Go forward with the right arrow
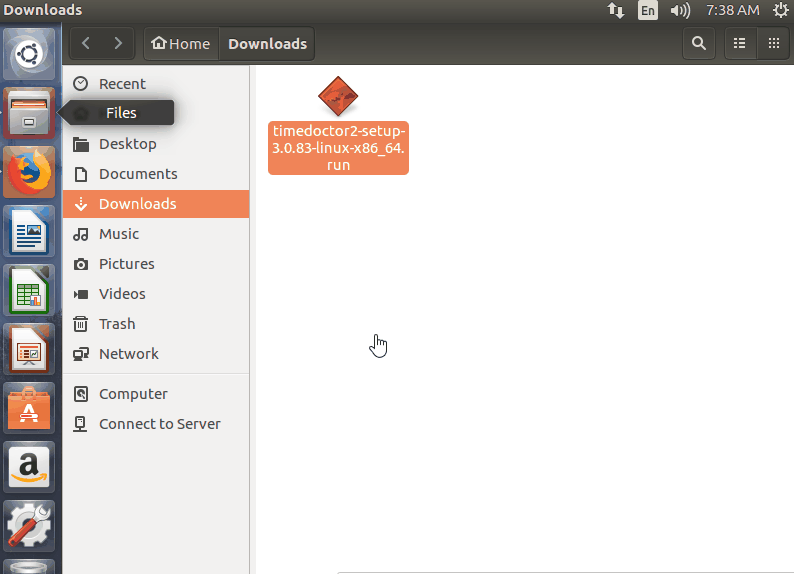The width and height of the screenshot is (794, 574). pos(118,44)
